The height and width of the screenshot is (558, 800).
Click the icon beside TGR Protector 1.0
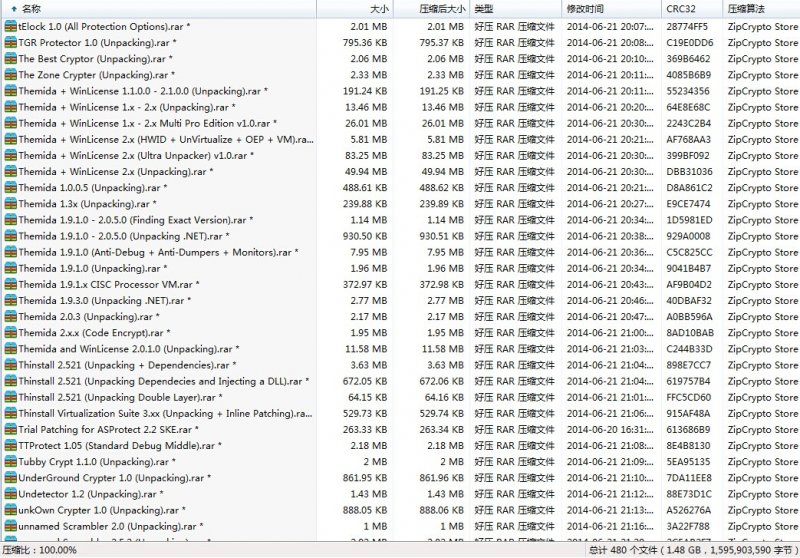pos(10,43)
